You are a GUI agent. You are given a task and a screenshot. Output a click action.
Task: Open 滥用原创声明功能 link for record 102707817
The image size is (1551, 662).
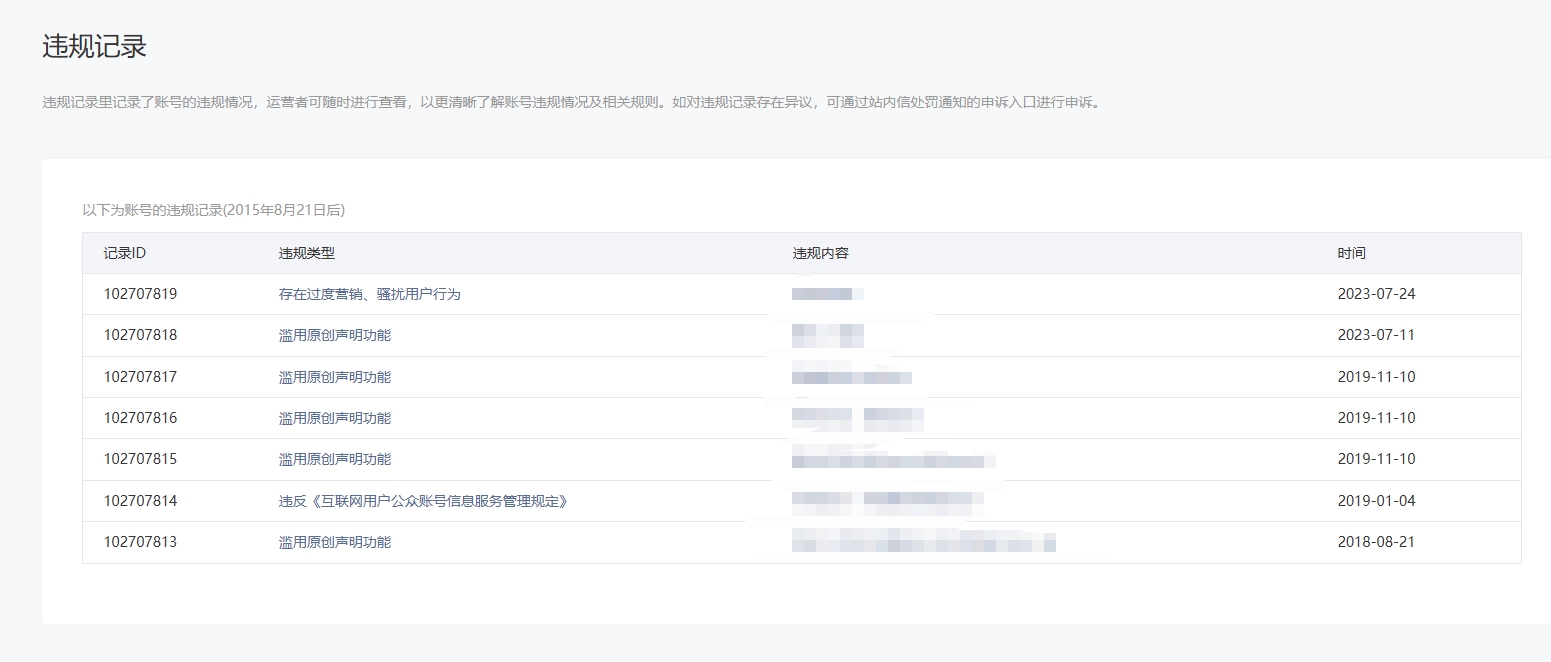click(x=334, y=377)
